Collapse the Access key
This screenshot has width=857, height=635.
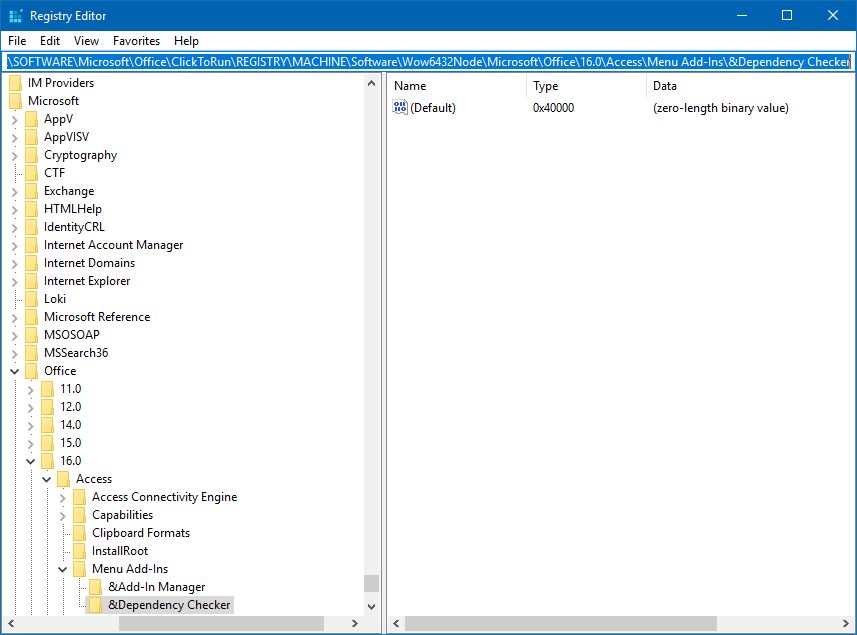(x=46, y=480)
